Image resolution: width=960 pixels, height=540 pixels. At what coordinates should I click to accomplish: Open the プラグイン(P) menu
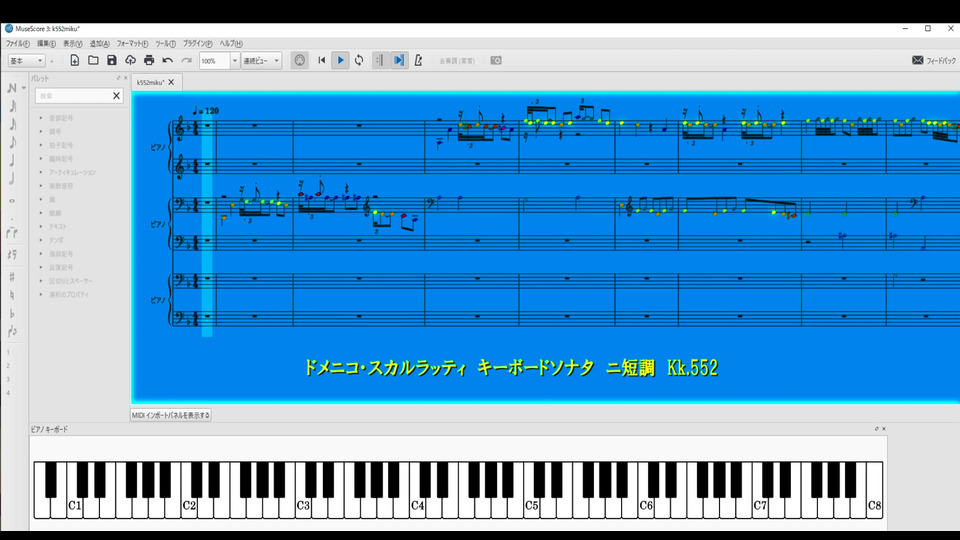pyautogui.click(x=198, y=43)
